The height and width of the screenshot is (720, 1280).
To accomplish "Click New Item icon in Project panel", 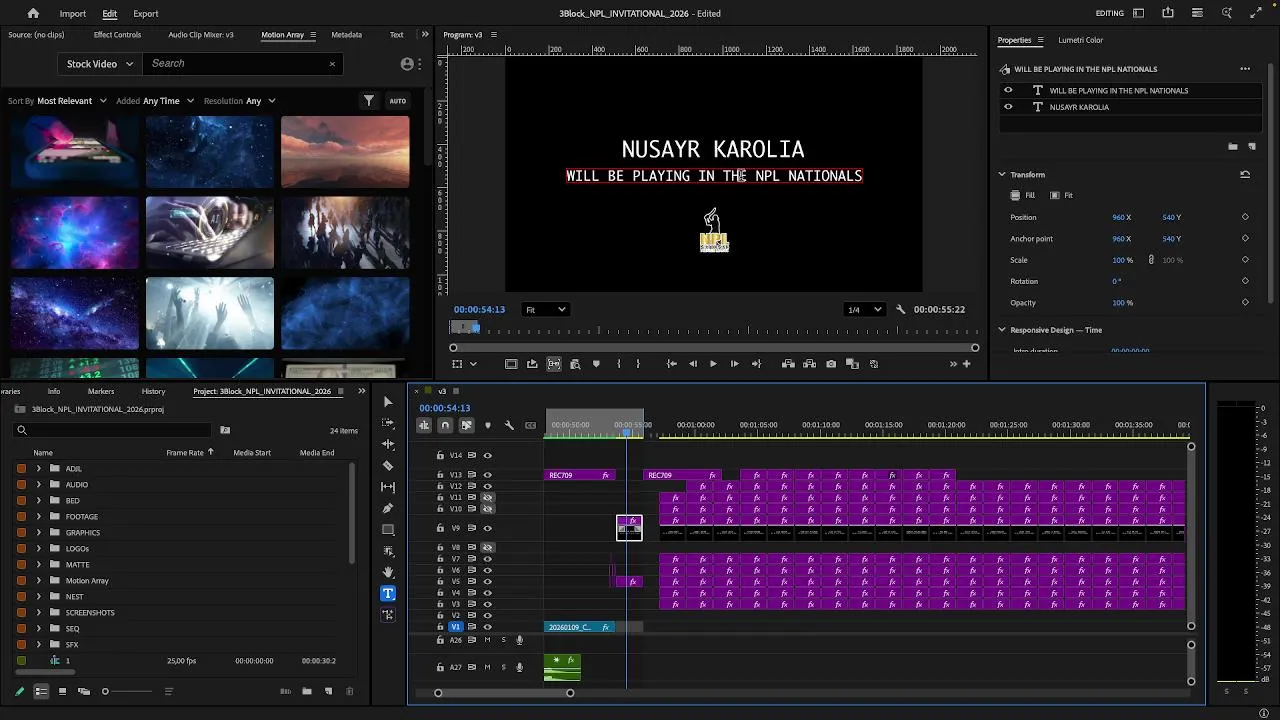I will (328, 691).
